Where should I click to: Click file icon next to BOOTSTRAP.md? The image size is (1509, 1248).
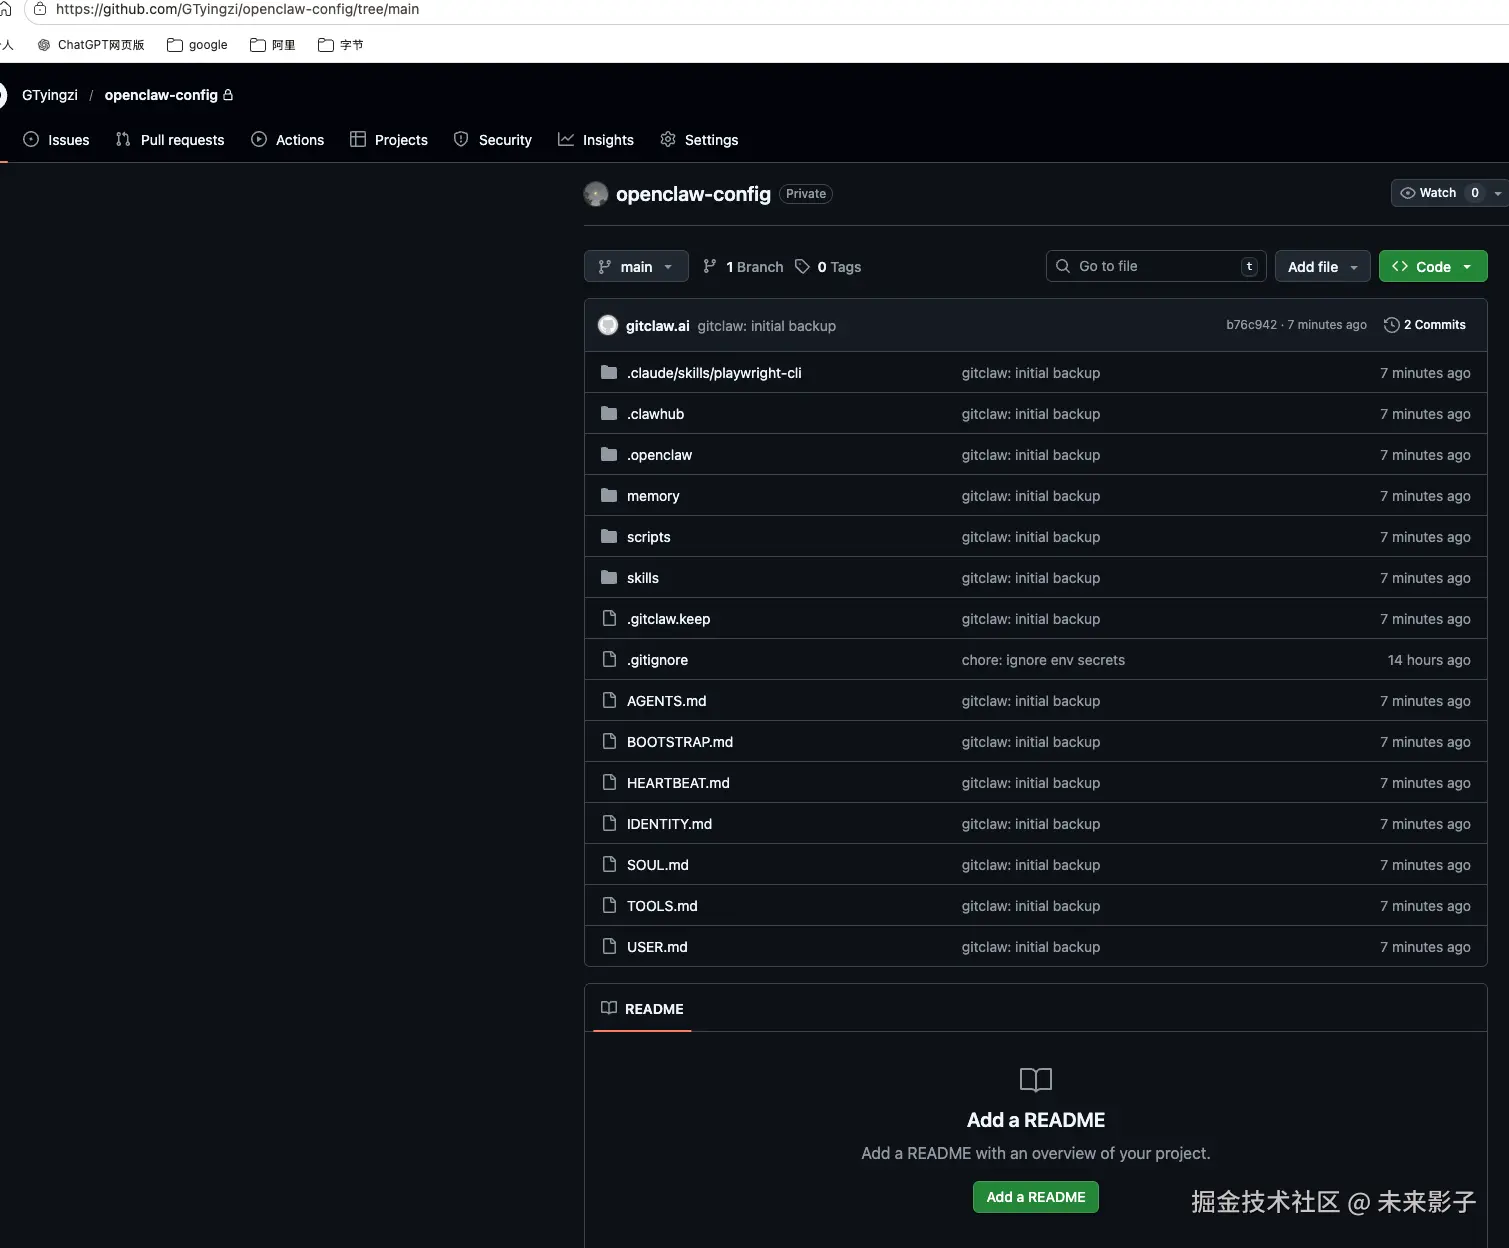(609, 741)
